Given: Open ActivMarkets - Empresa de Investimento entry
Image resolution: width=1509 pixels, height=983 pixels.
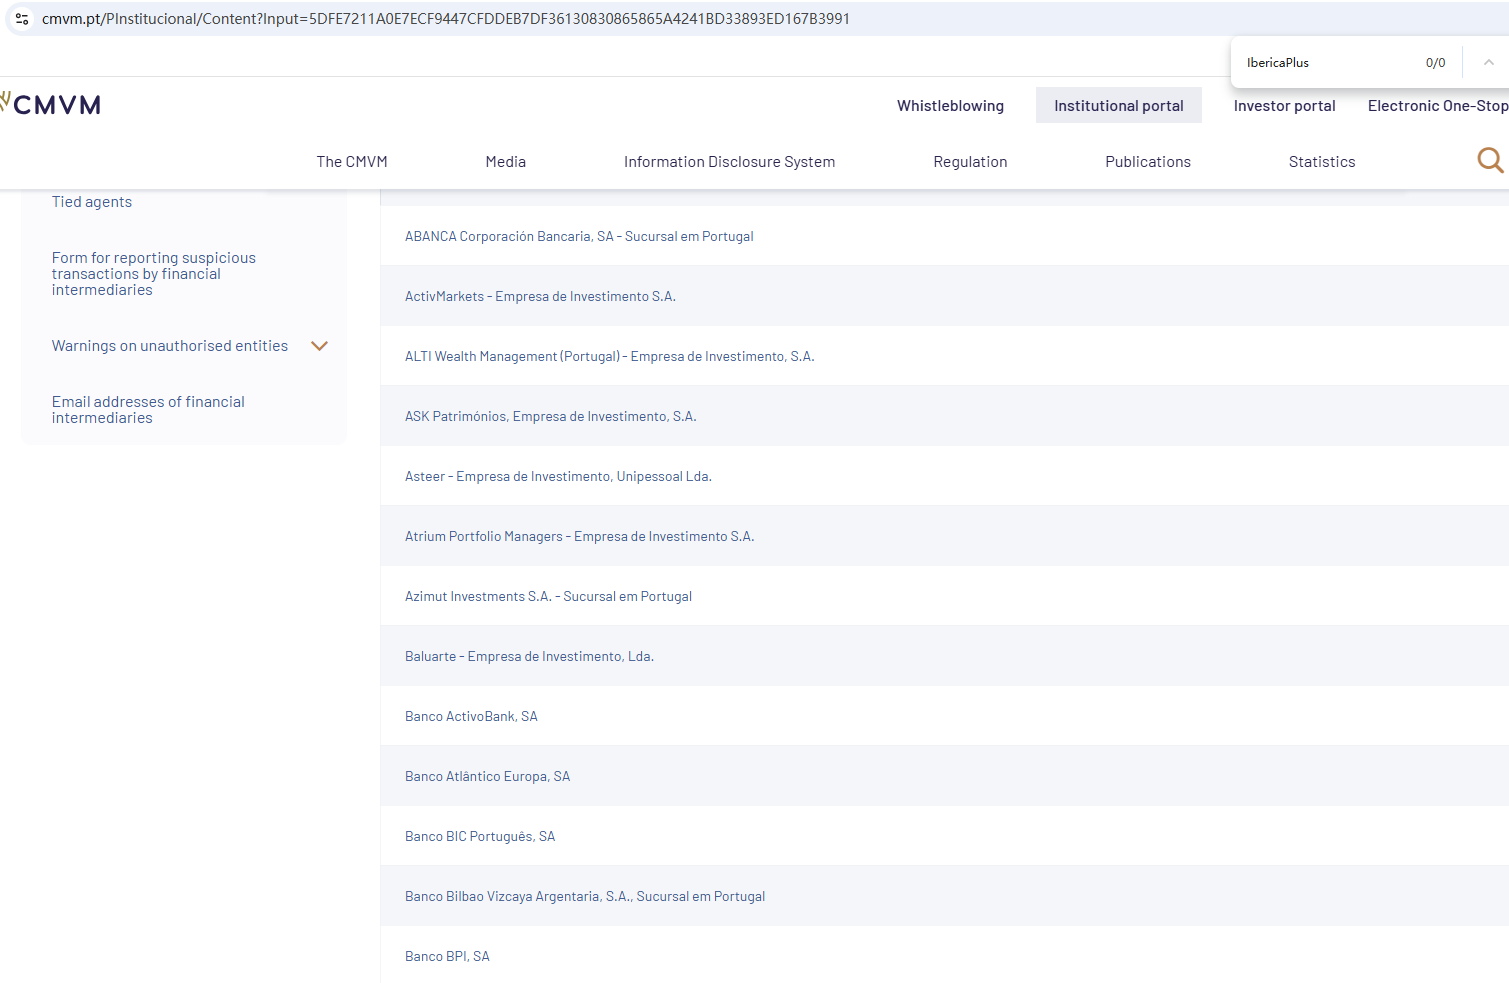Looking at the screenshot, I should point(540,297).
